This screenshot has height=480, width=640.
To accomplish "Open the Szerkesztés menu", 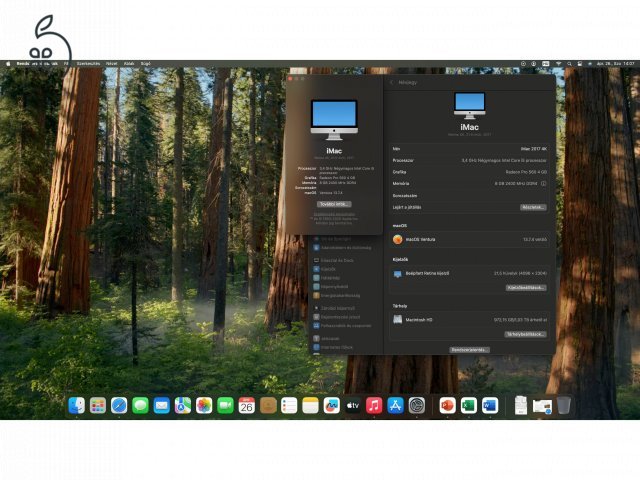I will point(88,64).
